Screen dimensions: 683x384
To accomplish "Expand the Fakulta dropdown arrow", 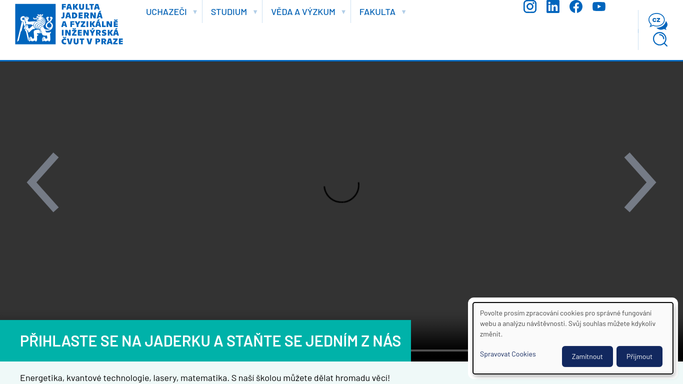I will point(403,12).
